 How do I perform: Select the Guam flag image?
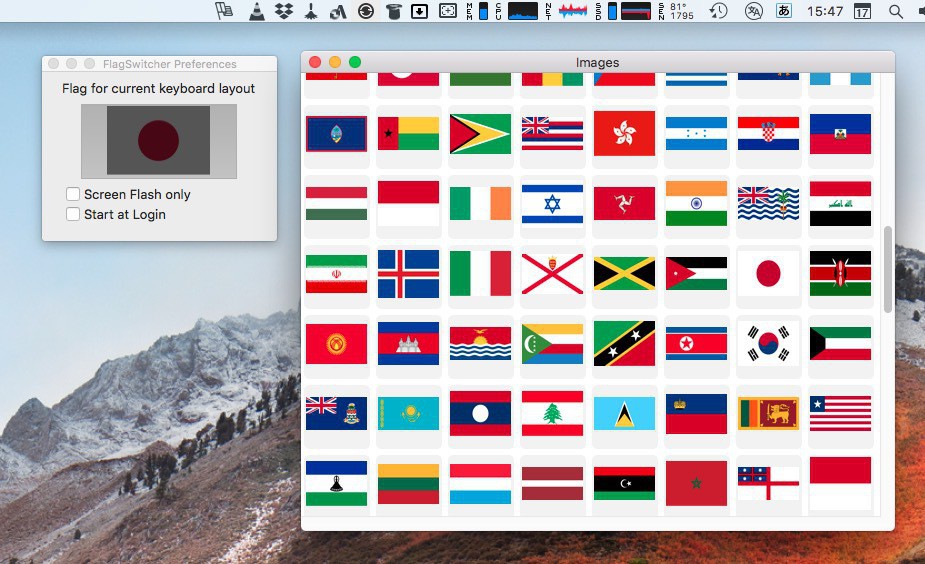click(336, 134)
